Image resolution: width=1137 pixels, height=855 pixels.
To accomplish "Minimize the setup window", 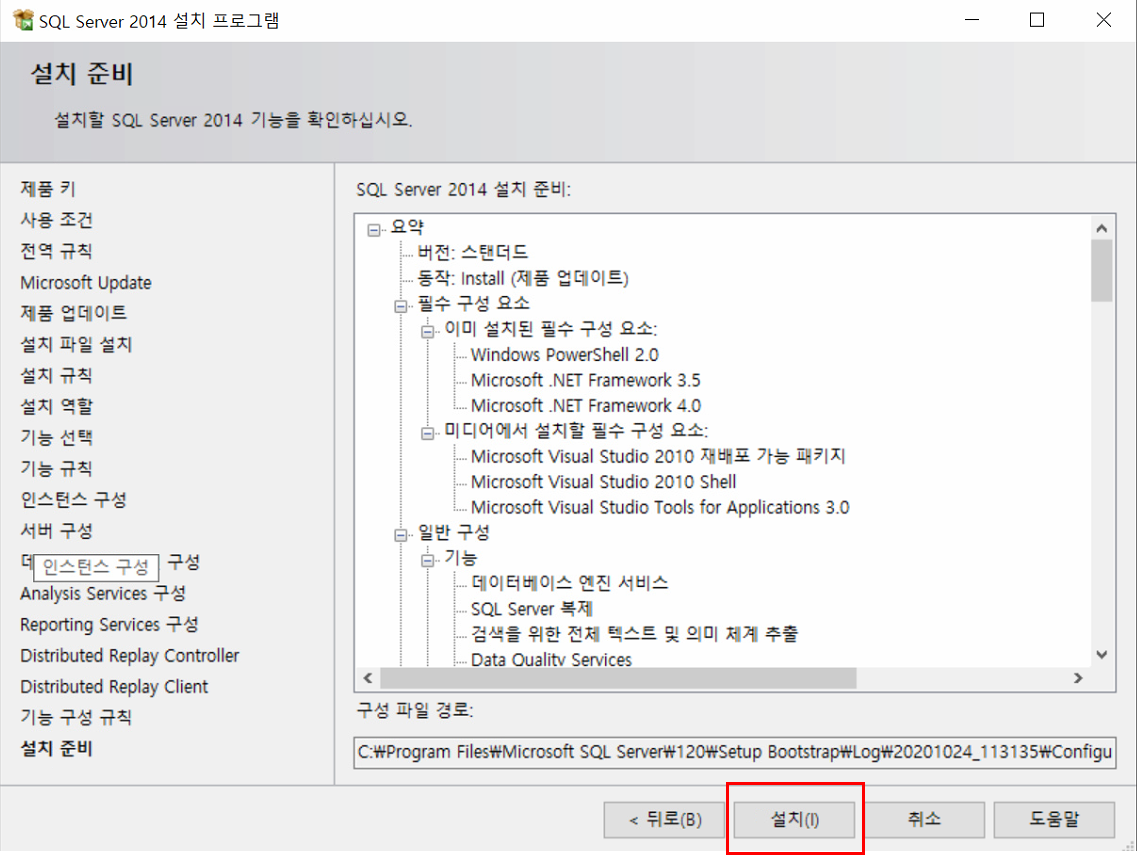I will pyautogui.click(x=972, y=20).
